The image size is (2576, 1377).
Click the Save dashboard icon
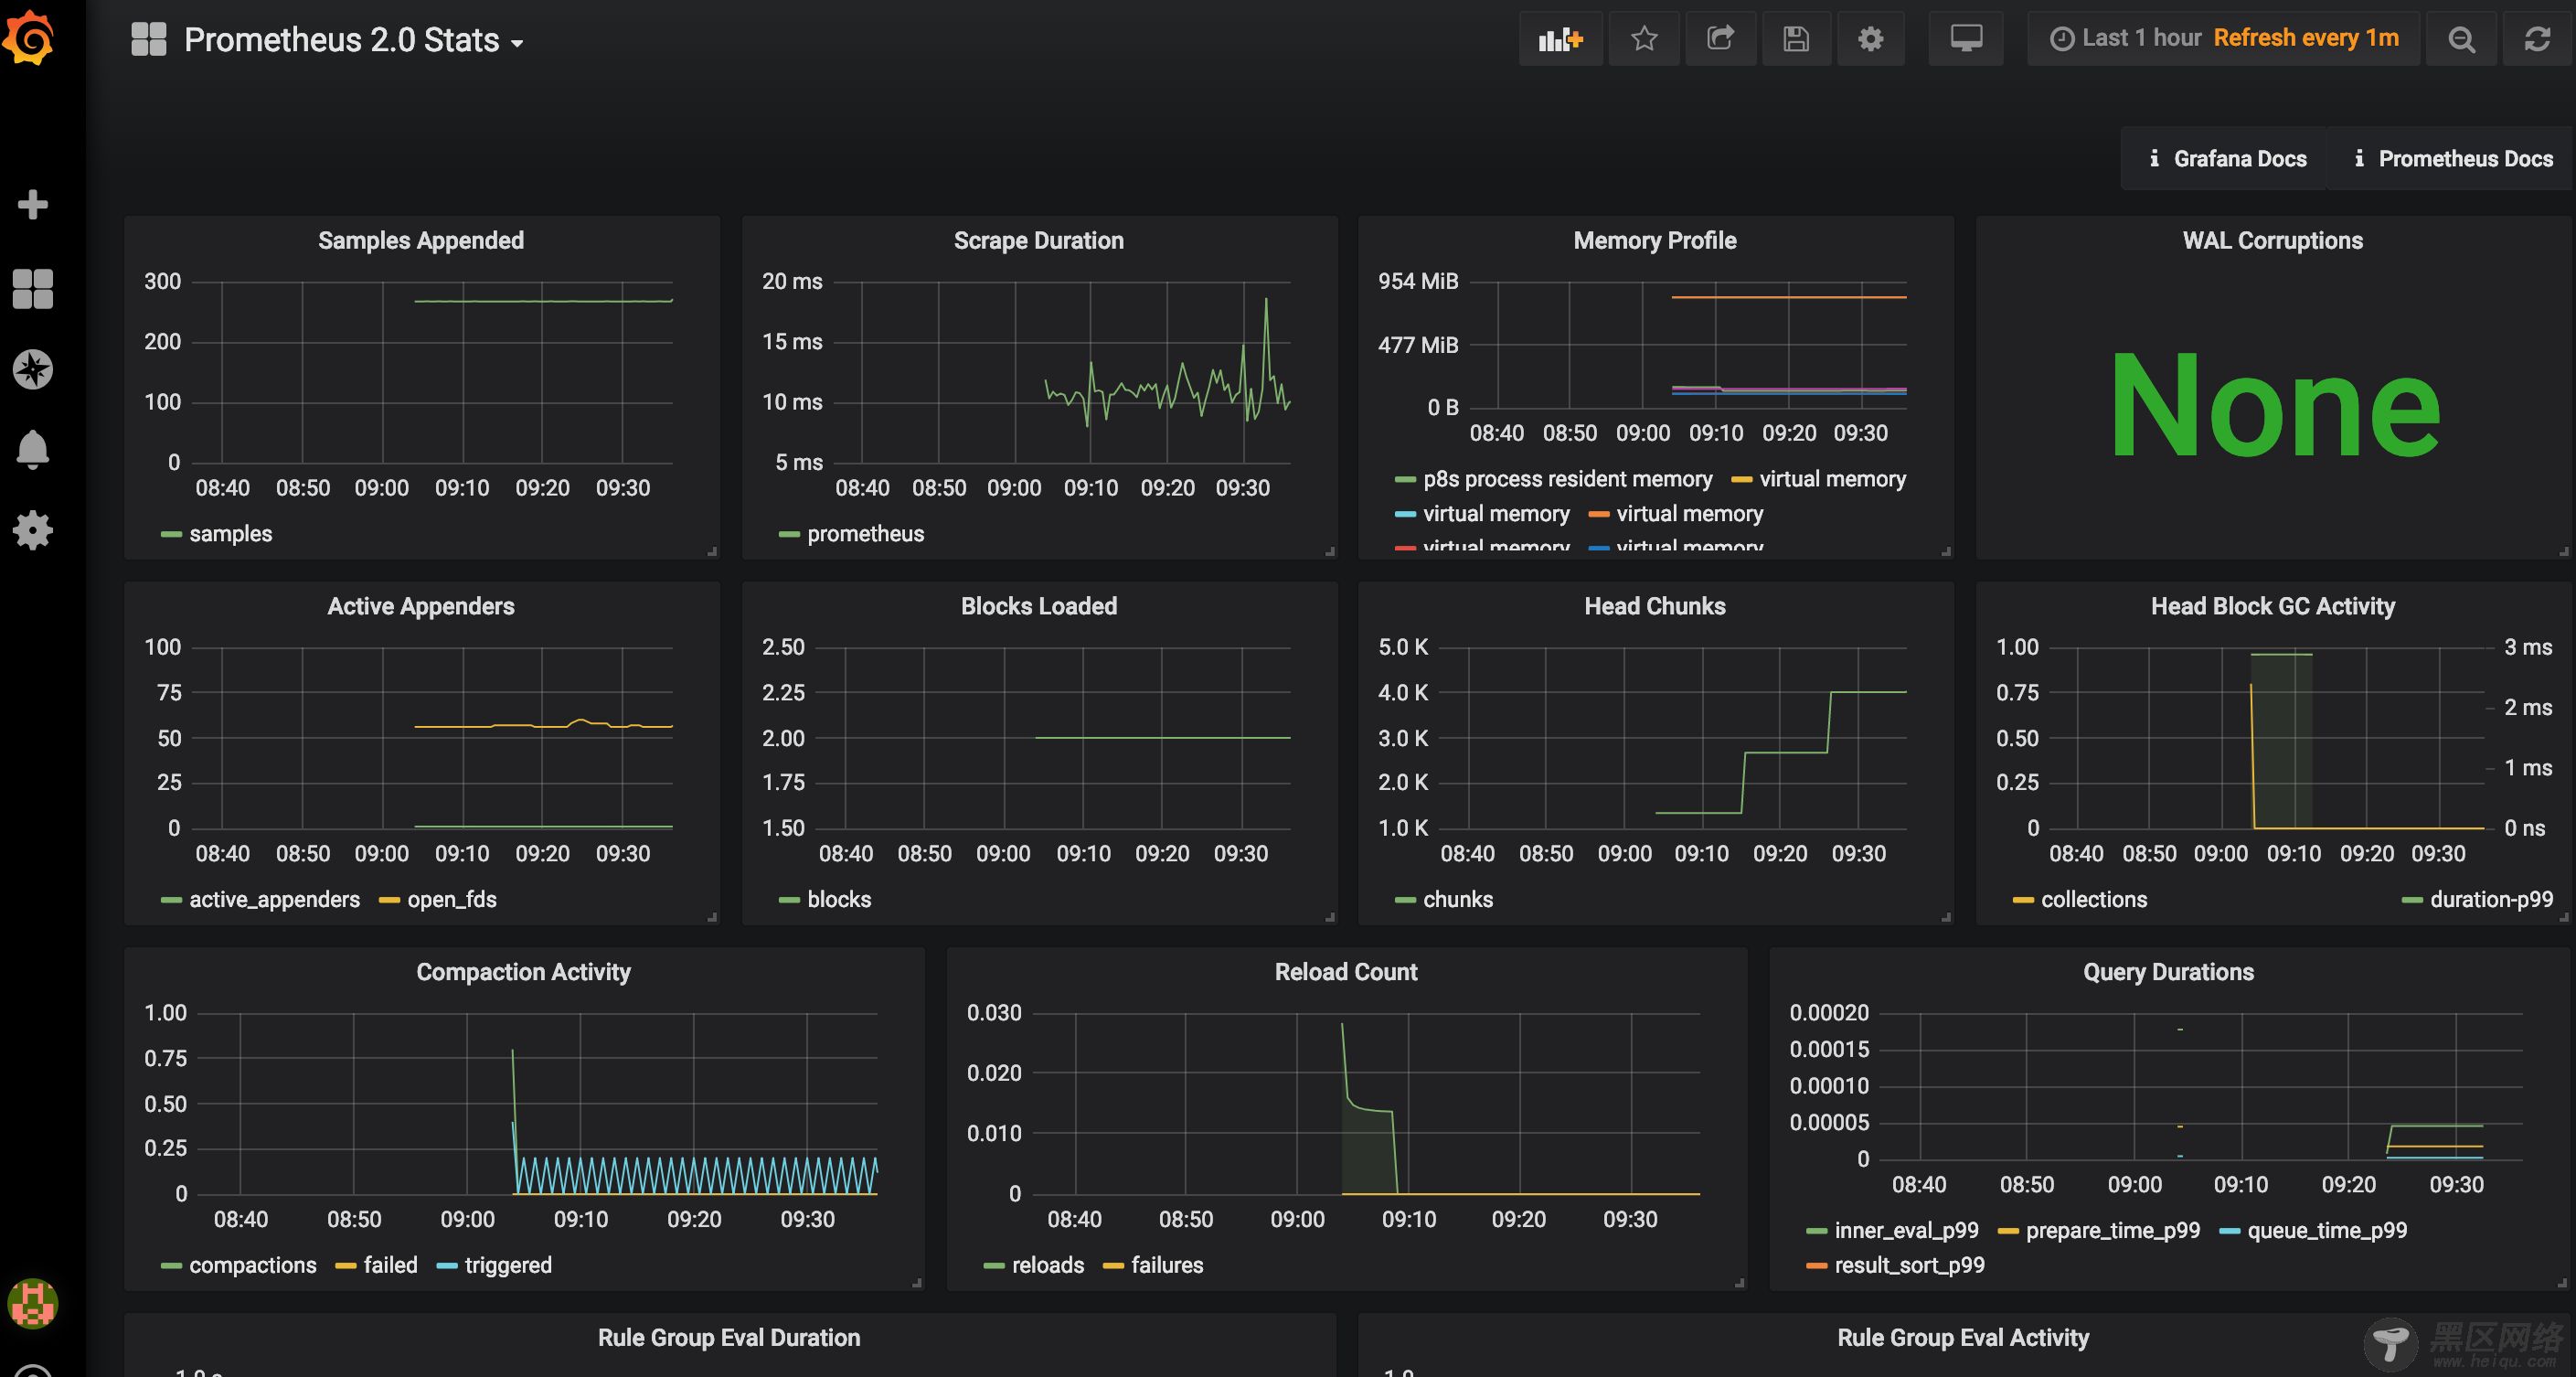1796,39
